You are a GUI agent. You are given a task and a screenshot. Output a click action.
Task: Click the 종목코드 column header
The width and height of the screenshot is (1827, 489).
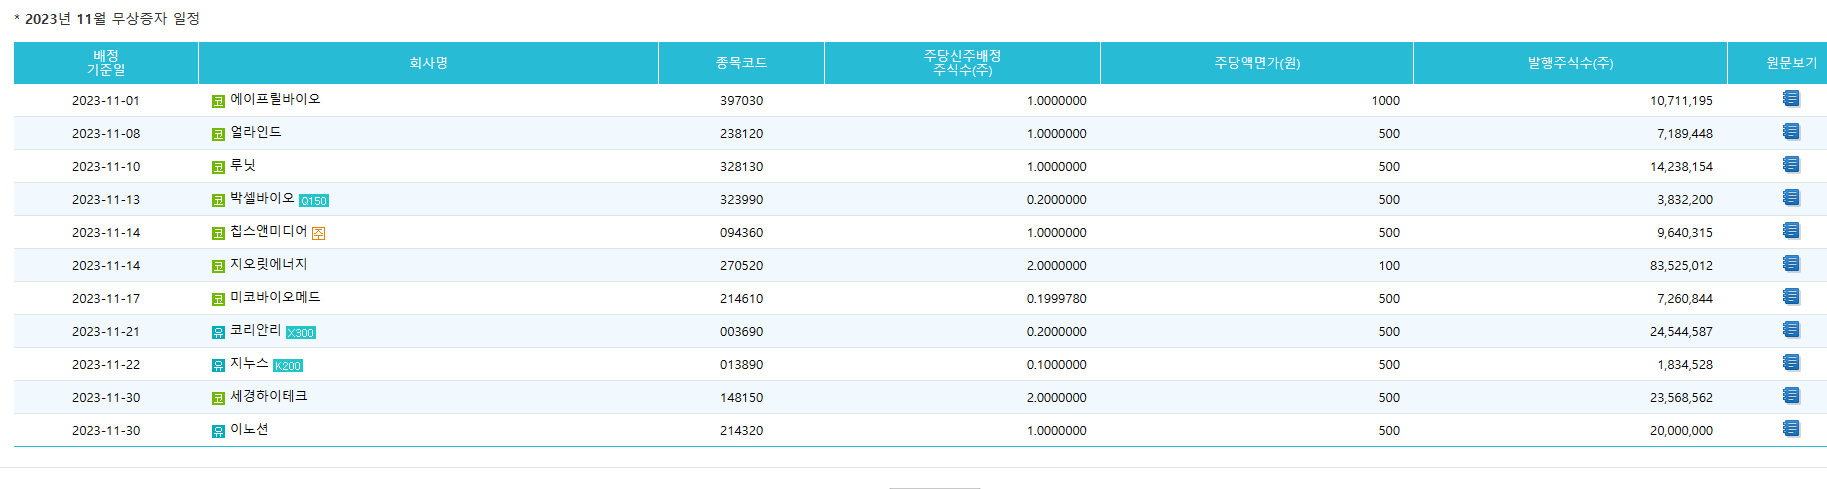tap(741, 63)
